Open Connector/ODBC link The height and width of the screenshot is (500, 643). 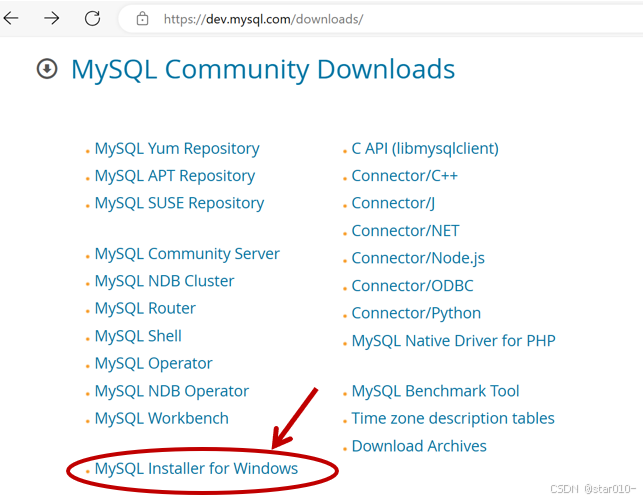[412, 286]
